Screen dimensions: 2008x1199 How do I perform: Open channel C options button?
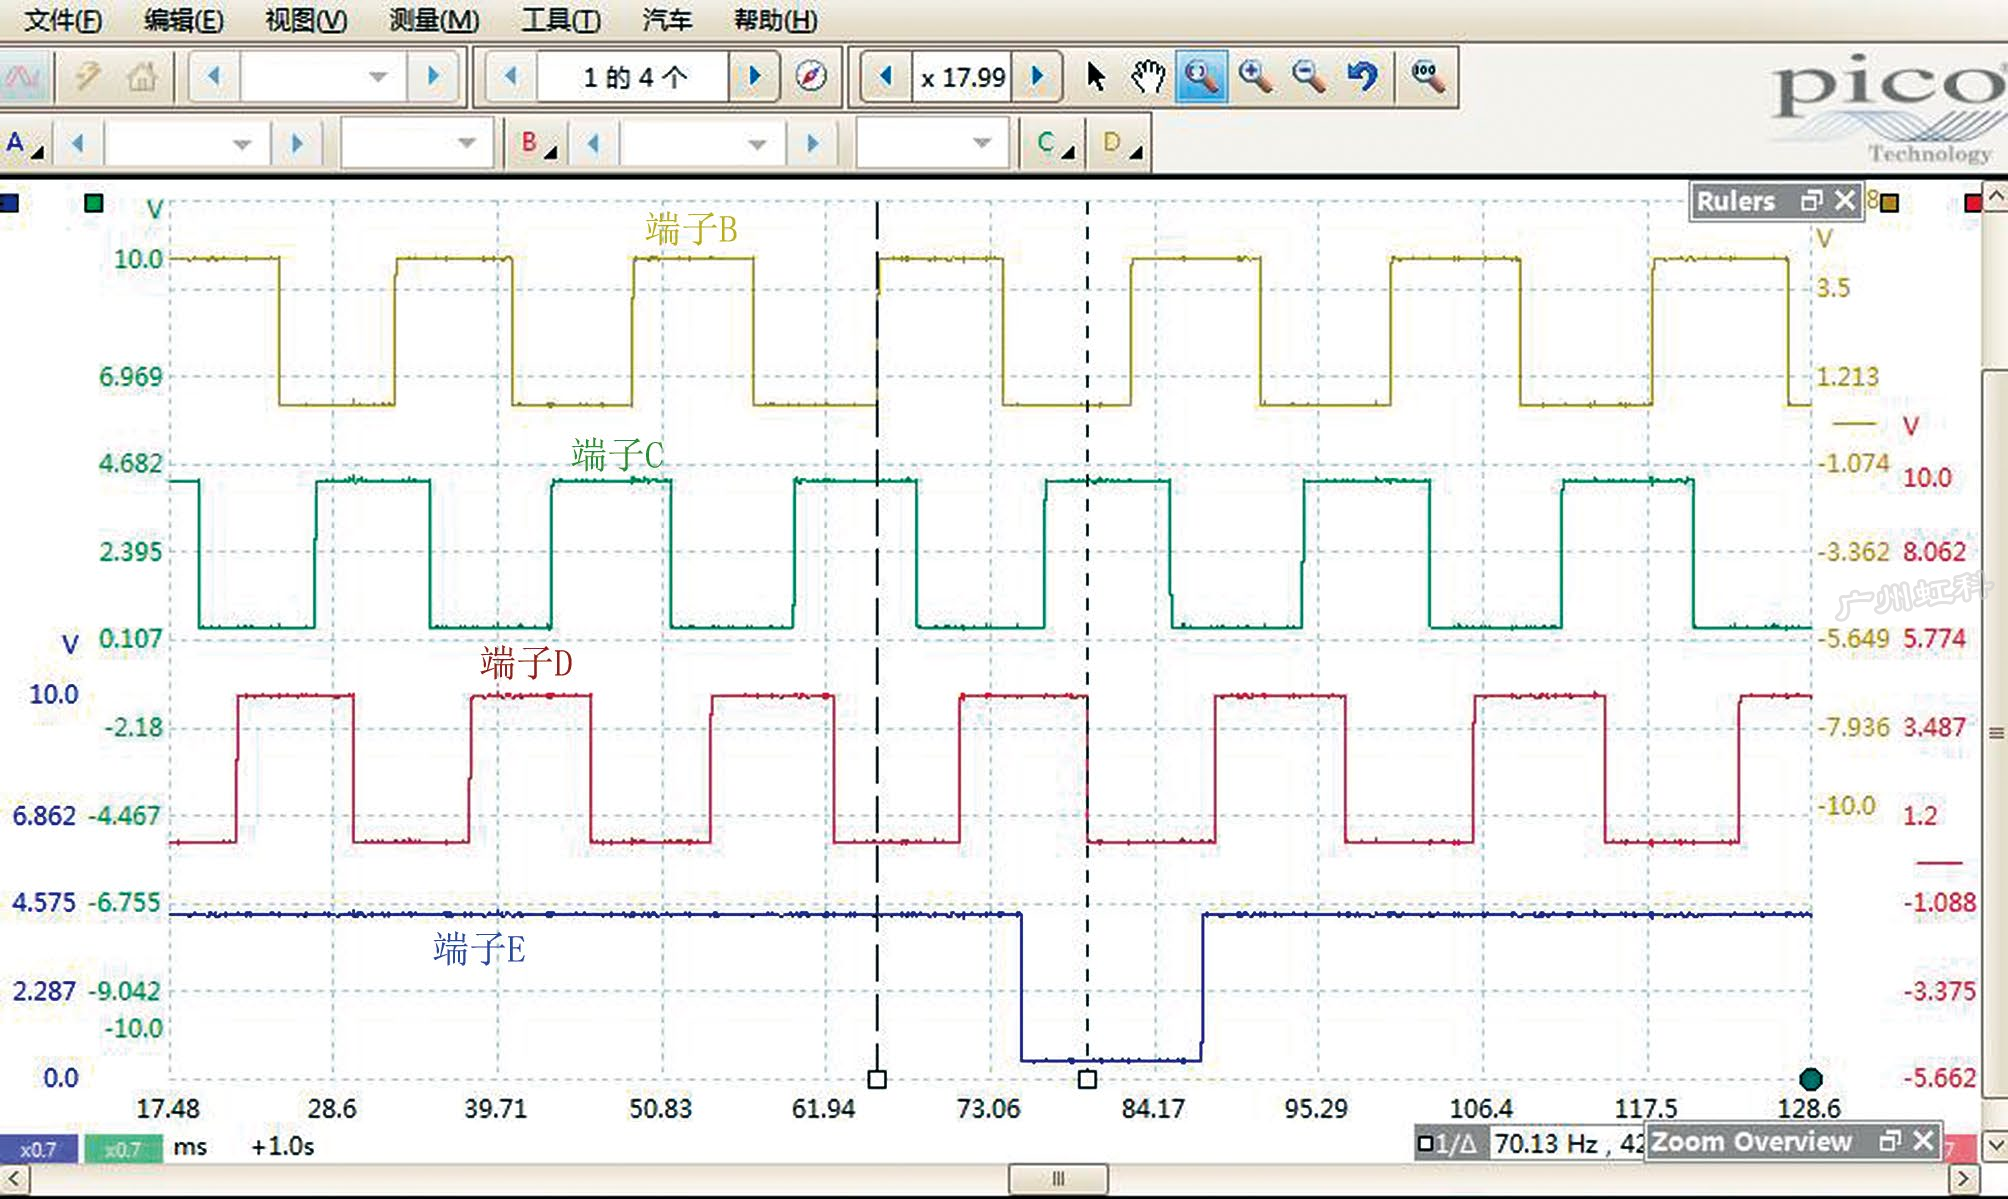(x=1055, y=144)
